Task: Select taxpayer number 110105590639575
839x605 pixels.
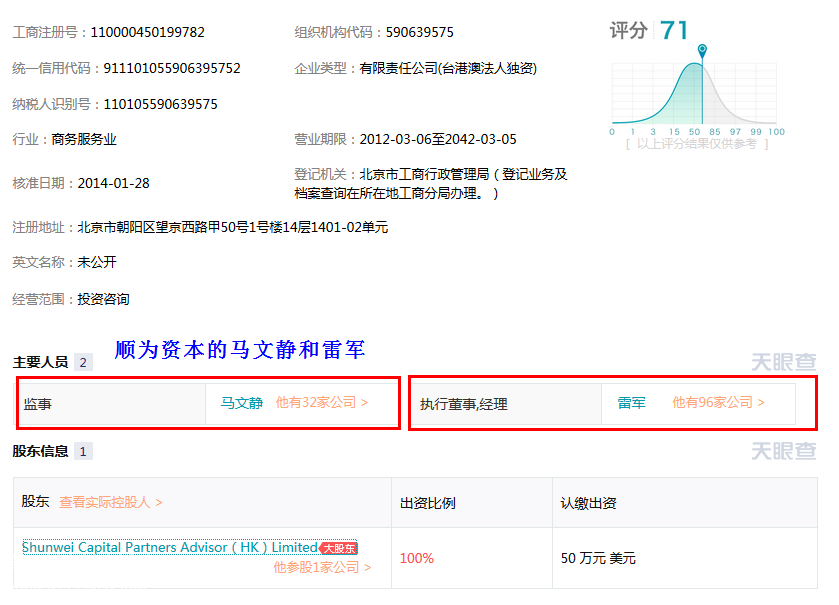Action: pos(161,104)
